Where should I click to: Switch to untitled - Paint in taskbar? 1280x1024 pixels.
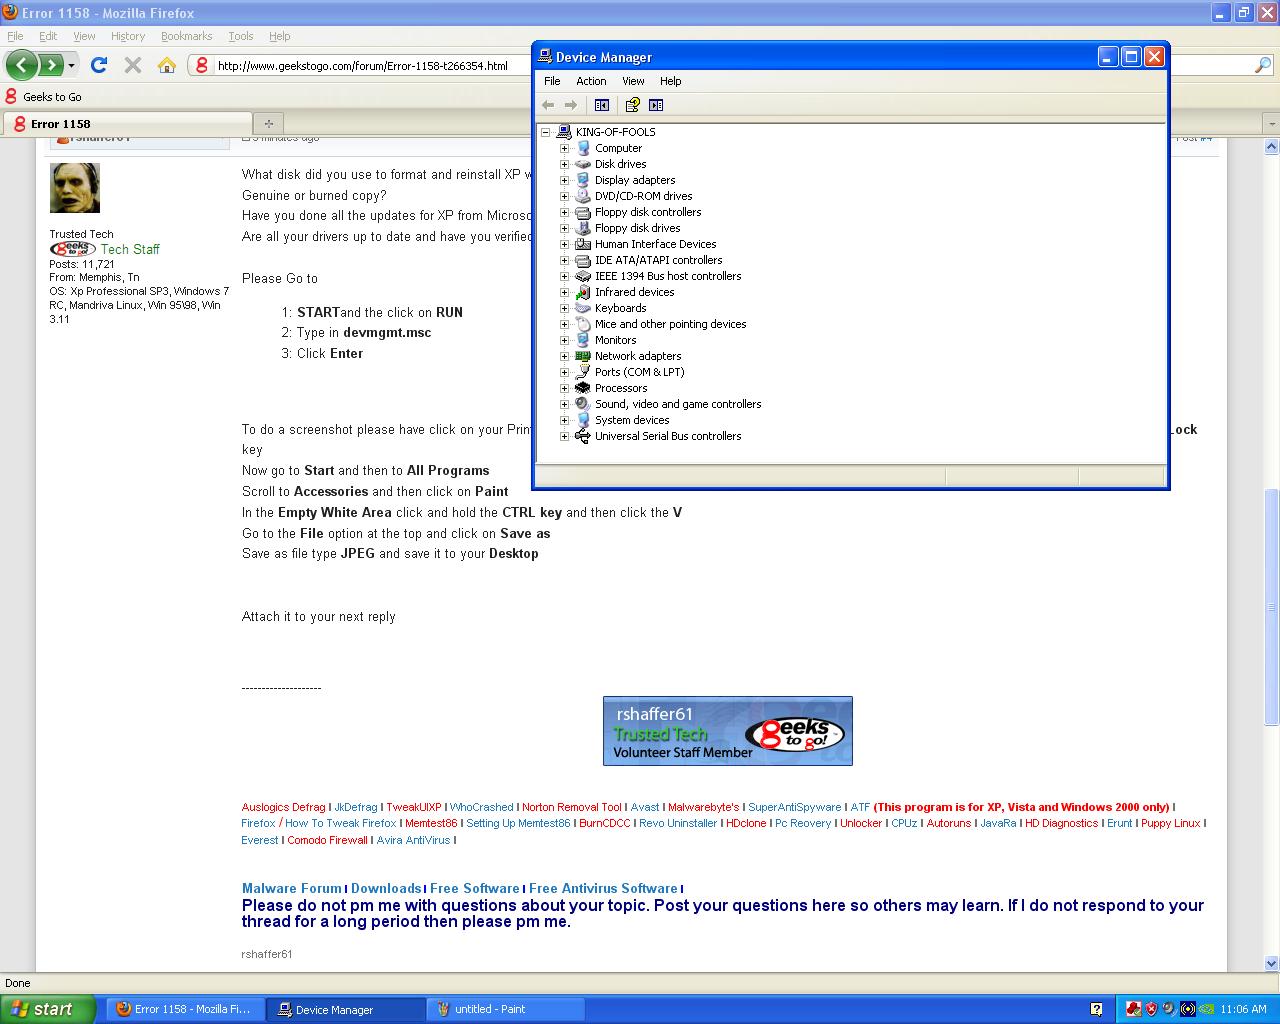(505, 1009)
